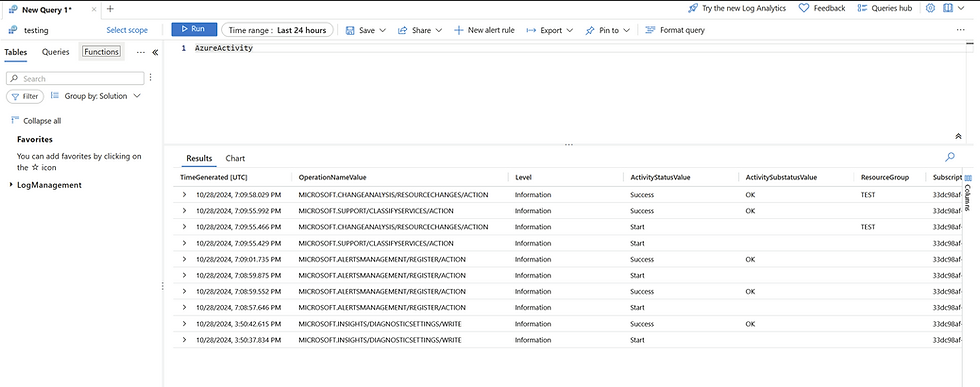Open the settings gear icon
The width and height of the screenshot is (980, 387).
[930, 9]
